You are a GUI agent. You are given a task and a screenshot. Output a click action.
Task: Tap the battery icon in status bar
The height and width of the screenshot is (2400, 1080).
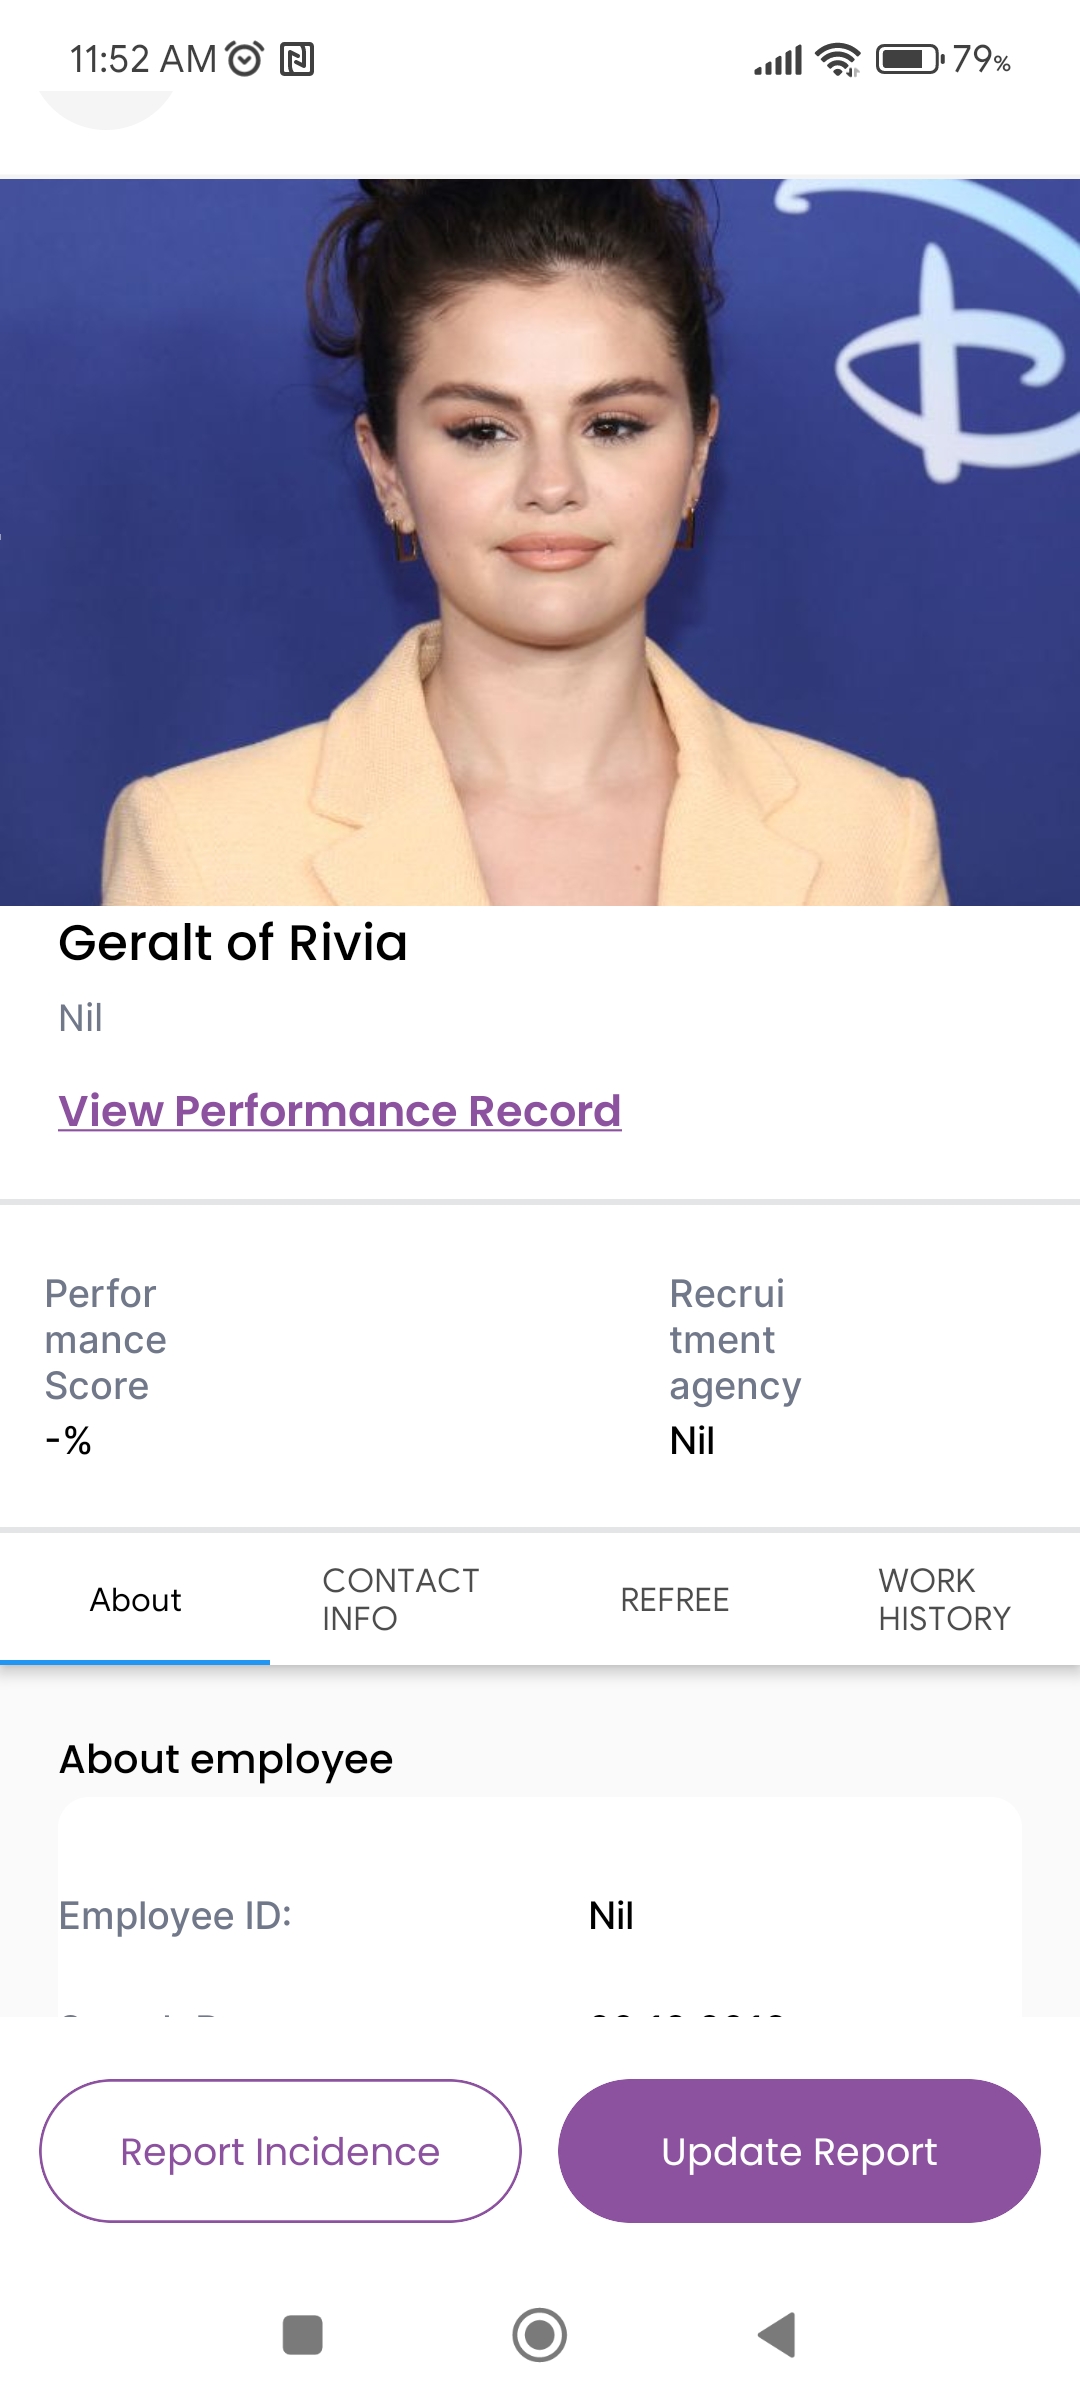[909, 60]
